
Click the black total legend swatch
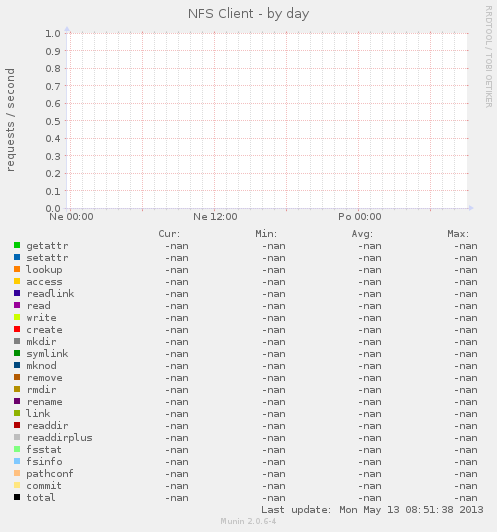tap(17, 497)
